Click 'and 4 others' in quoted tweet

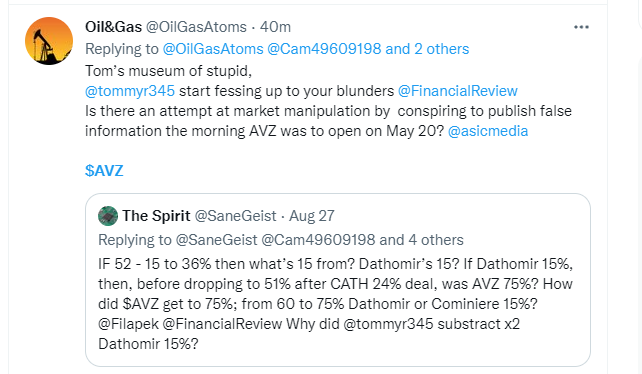[421, 240]
